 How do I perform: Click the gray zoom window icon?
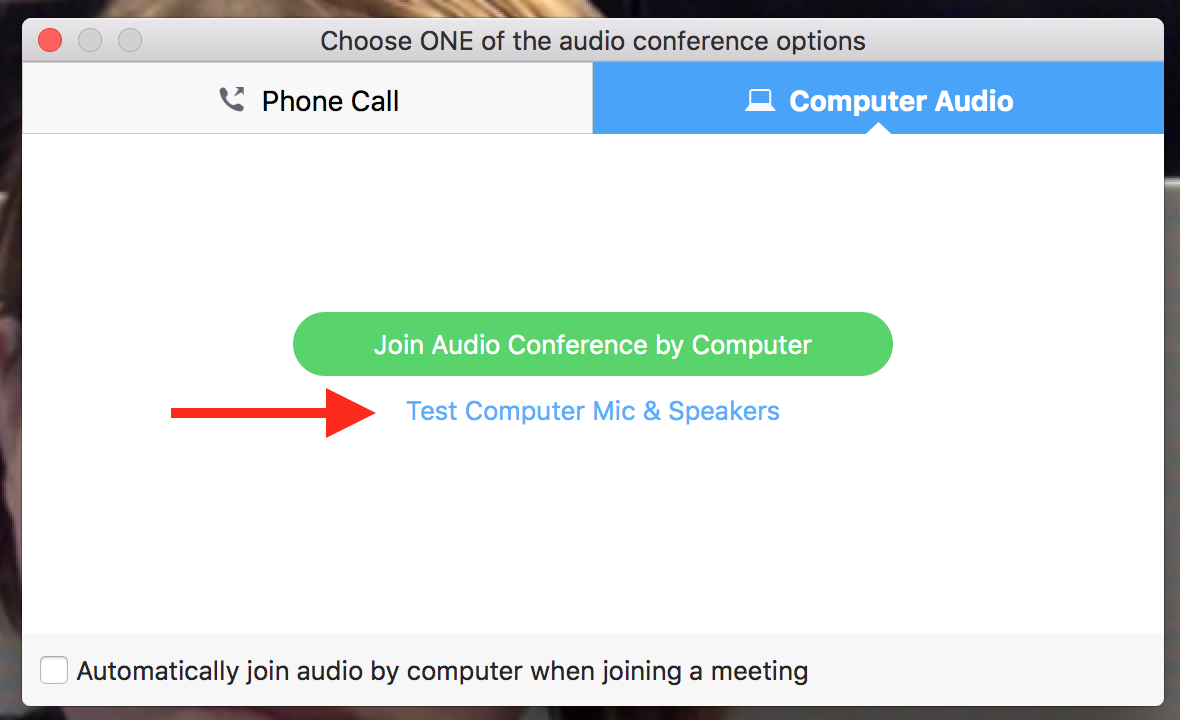129,40
